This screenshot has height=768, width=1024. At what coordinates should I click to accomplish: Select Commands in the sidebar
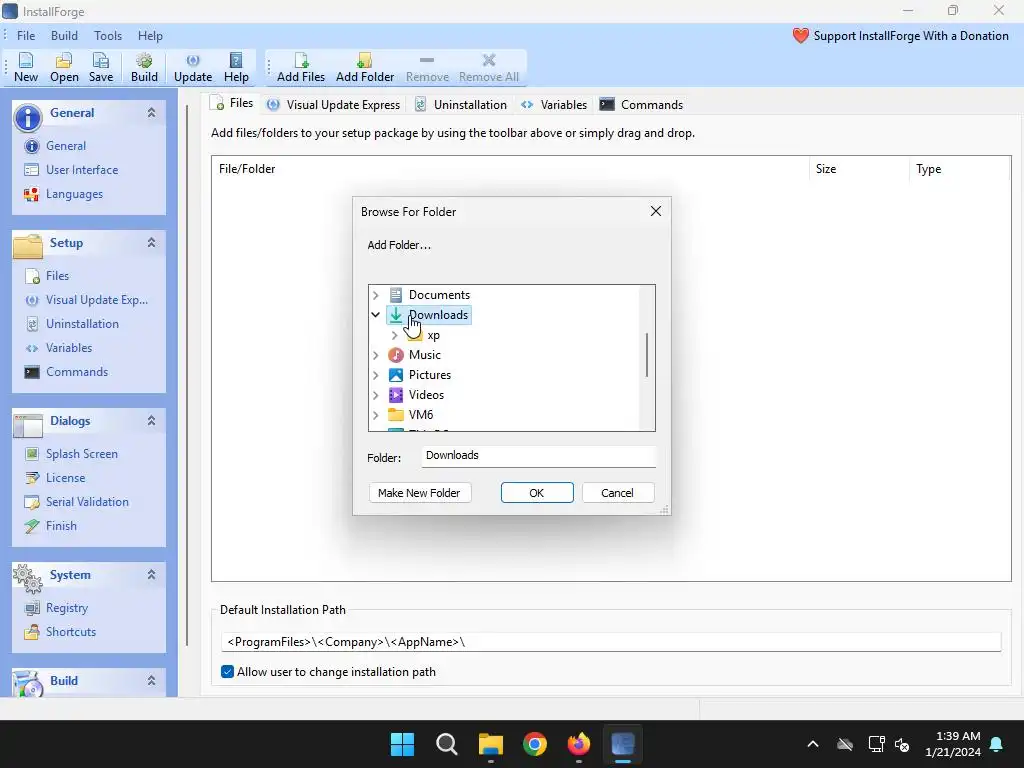click(x=76, y=372)
